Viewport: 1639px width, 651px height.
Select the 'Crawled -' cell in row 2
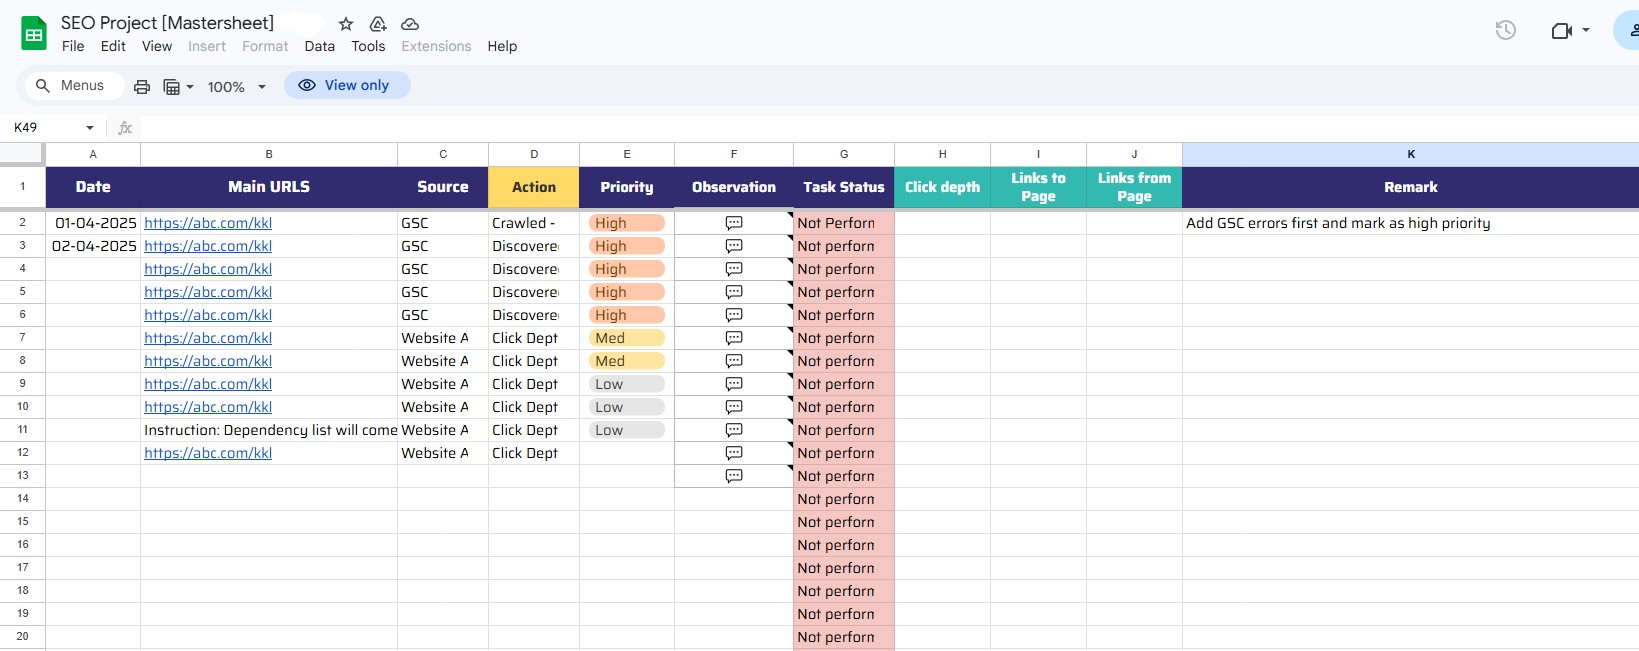coord(534,223)
